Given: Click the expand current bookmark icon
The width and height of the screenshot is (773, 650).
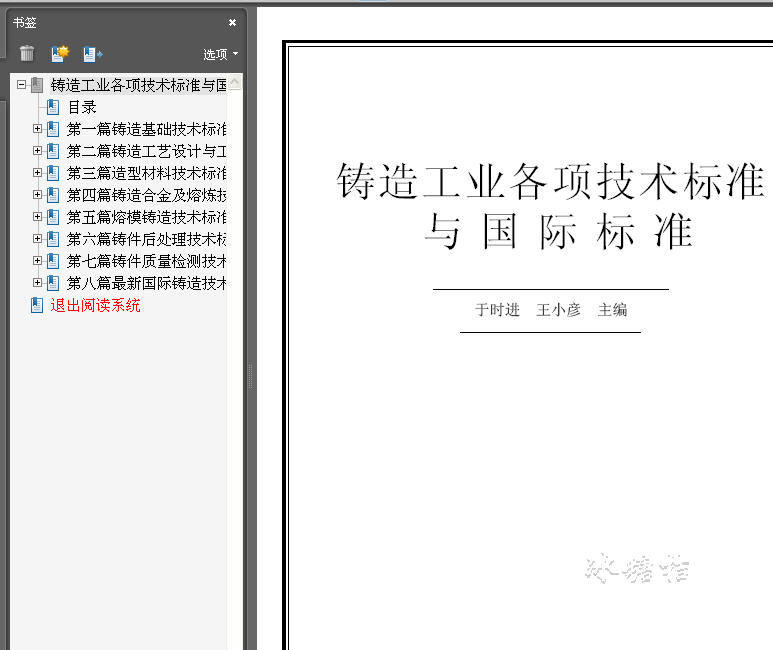Looking at the screenshot, I should pos(92,54).
